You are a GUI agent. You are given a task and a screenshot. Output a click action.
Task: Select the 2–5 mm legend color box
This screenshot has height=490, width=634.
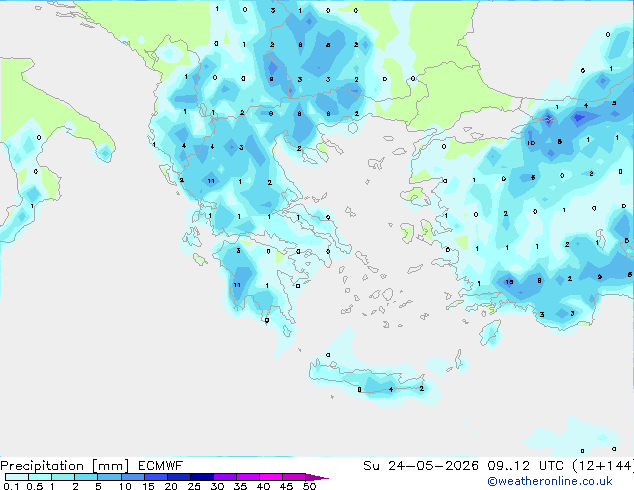tap(86, 477)
